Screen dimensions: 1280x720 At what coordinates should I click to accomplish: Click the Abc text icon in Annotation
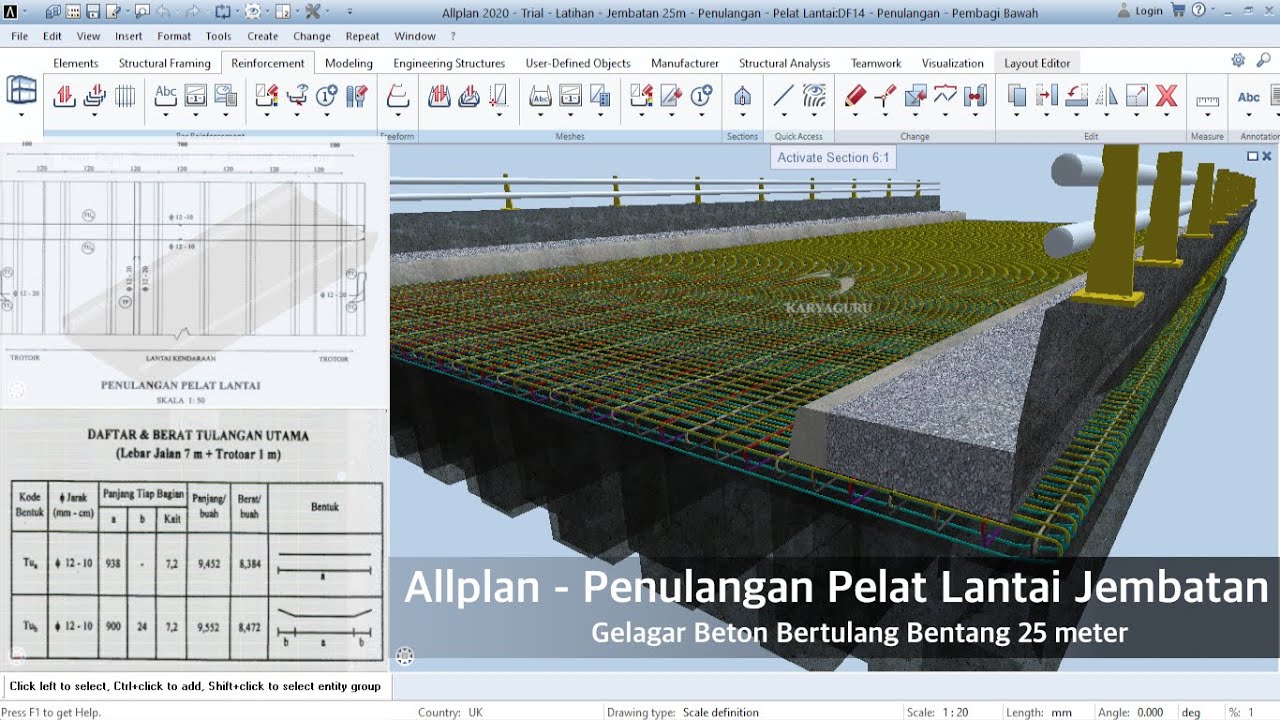[x=1249, y=97]
